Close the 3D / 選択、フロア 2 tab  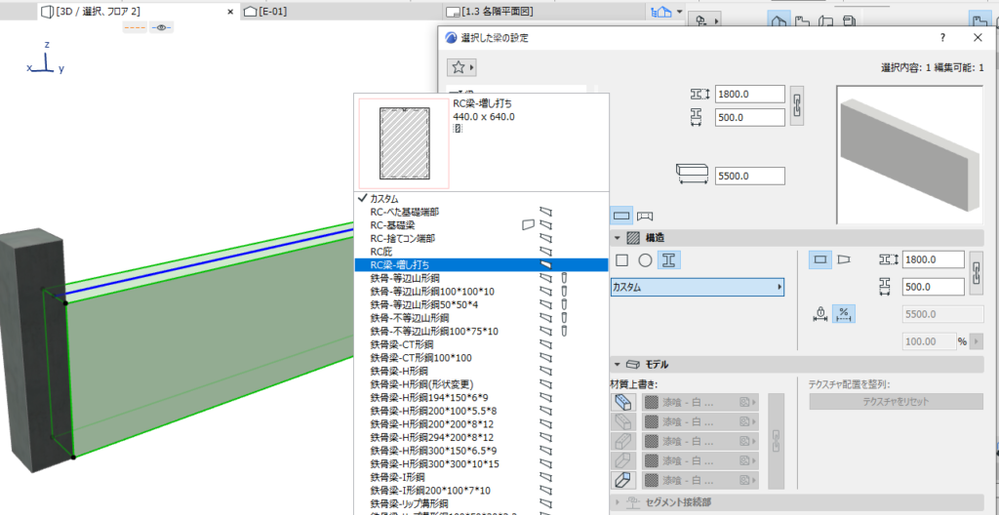(229, 11)
